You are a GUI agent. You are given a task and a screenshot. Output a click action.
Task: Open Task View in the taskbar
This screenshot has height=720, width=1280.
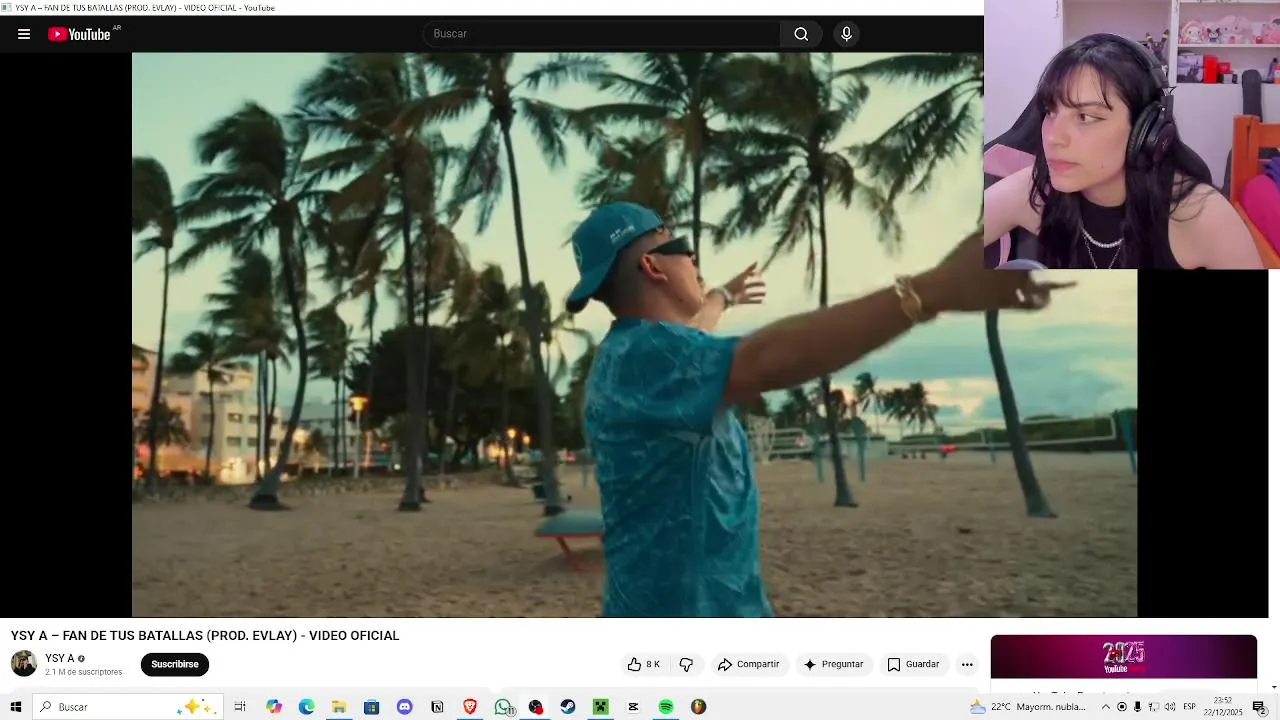[x=240, y=707]
